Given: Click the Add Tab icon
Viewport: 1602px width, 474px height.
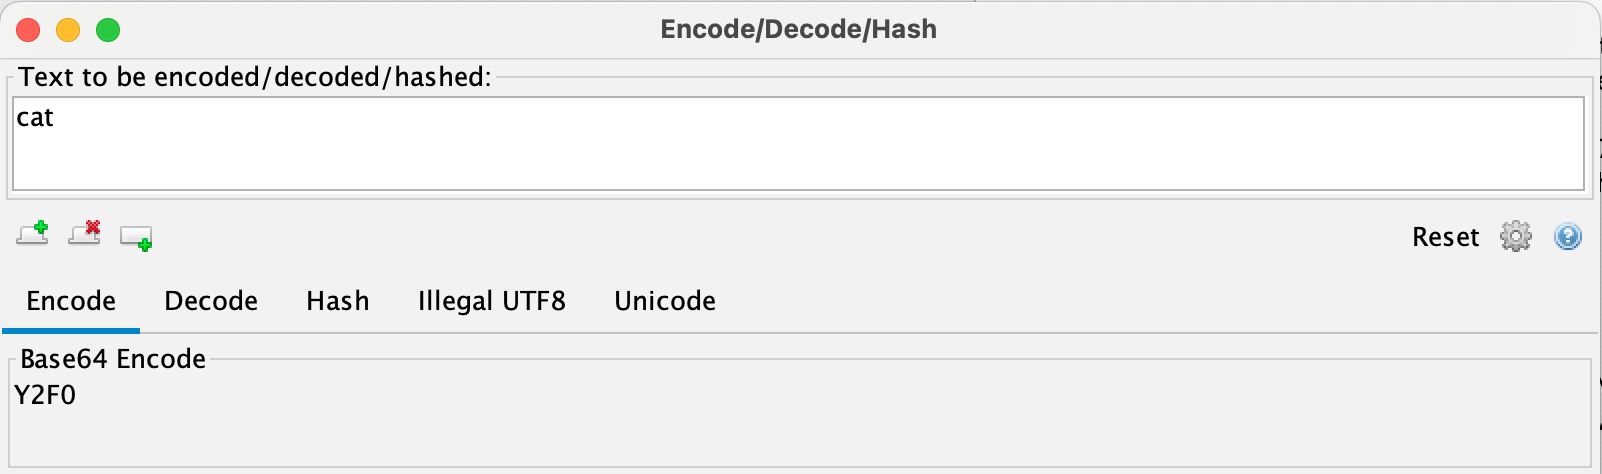Looking at the screenshot, I should 33,235.
